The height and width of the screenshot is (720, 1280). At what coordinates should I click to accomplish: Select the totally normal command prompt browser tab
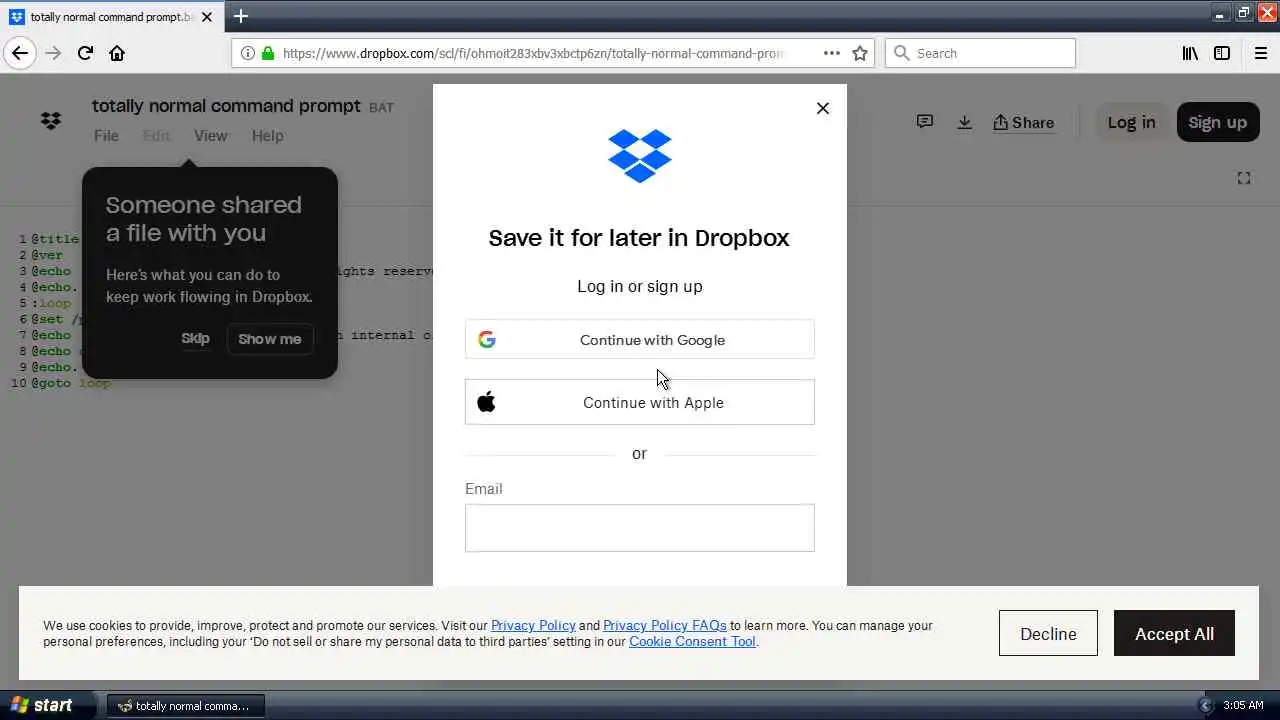click(110, 17)
